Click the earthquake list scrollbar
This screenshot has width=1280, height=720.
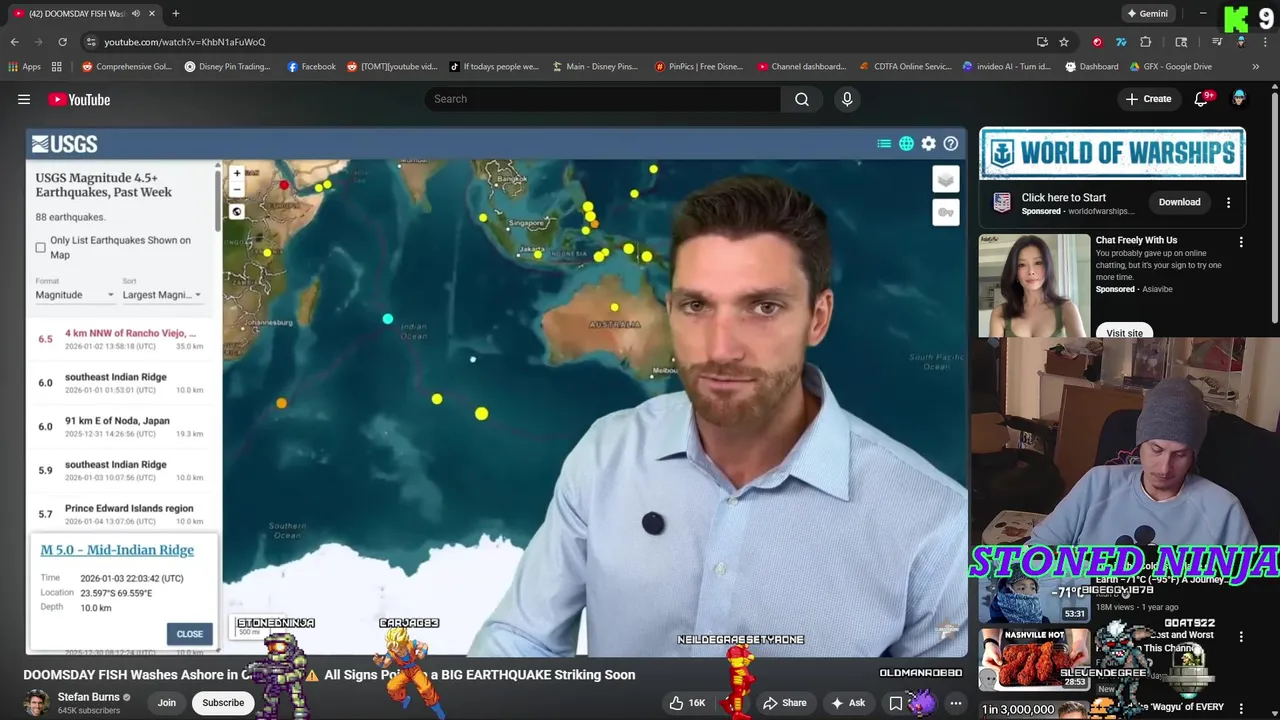click(217, 200)
